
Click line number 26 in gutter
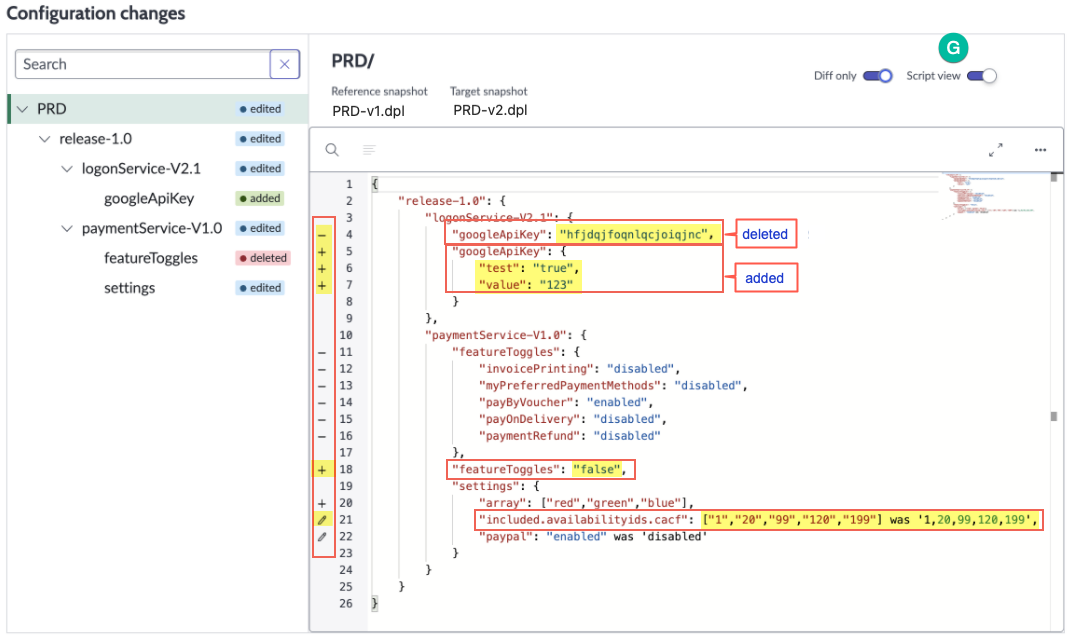click(x=346, y=603)
